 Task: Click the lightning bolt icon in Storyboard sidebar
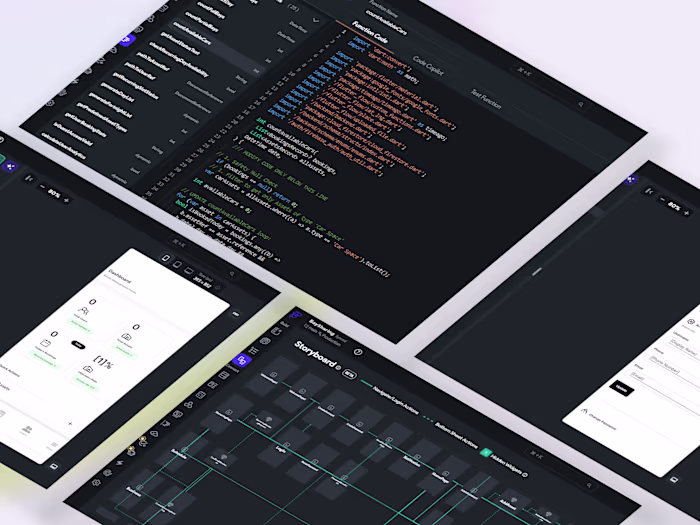click(x=119, y=463)
